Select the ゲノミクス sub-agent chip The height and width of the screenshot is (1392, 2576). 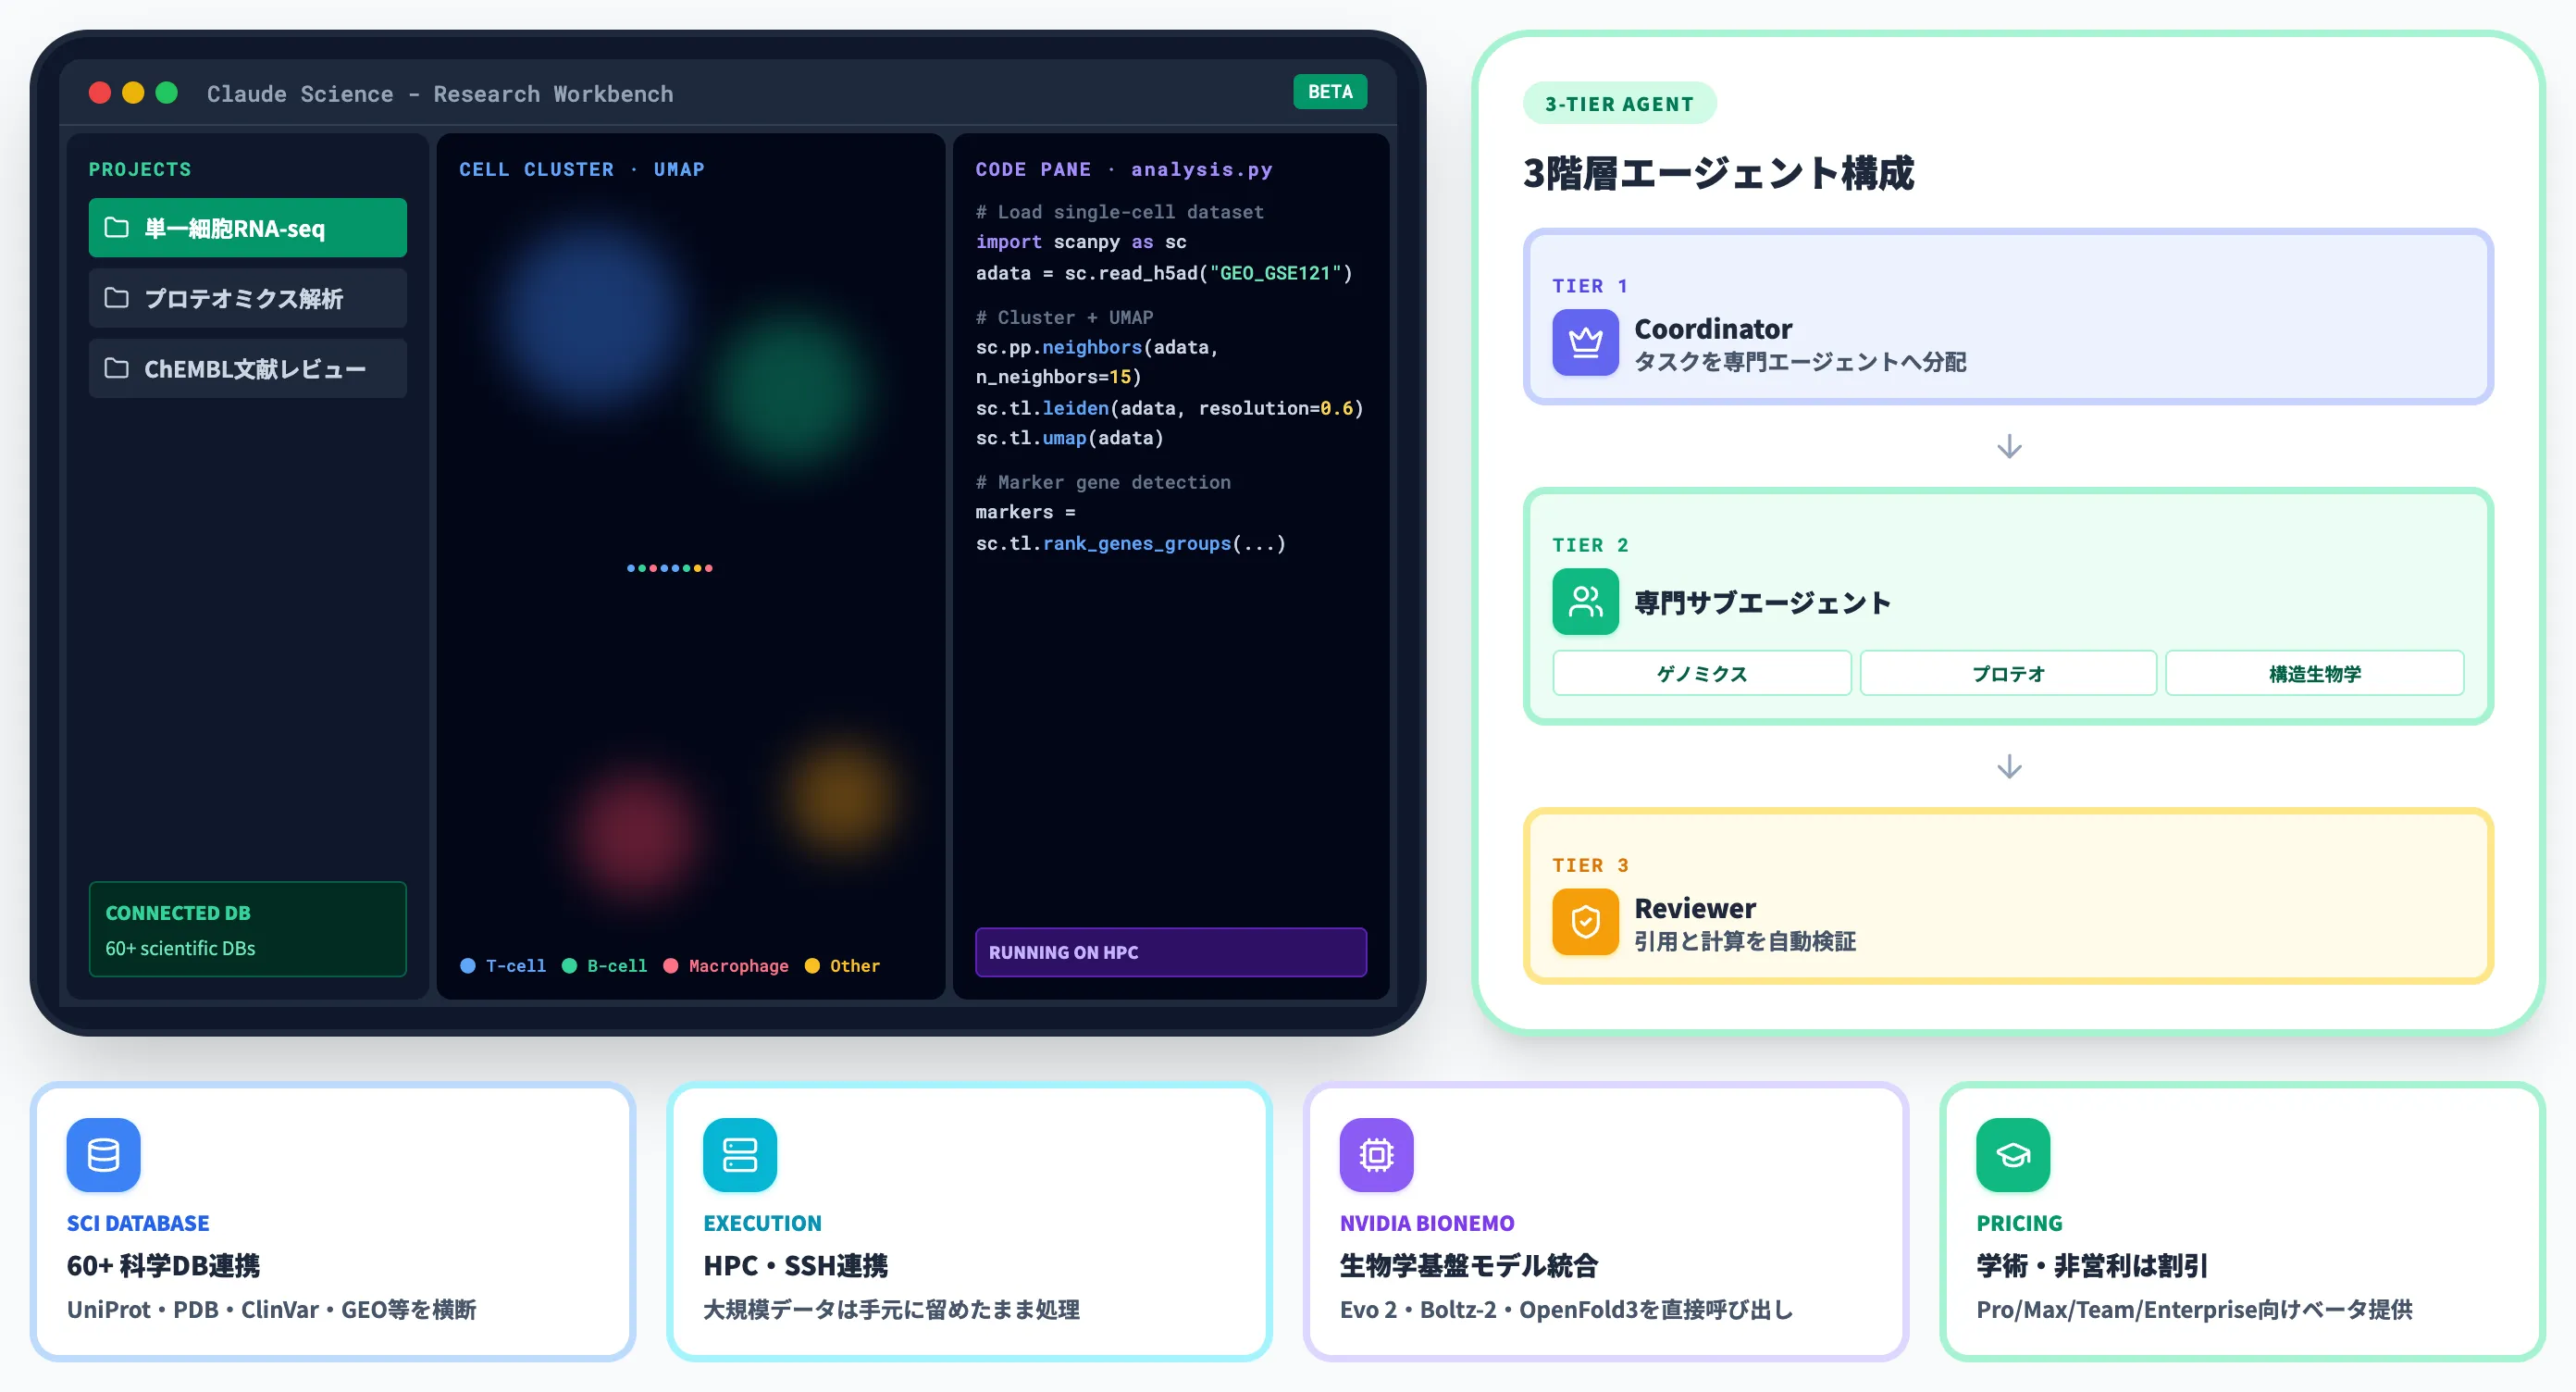click(x=1701, y=673)
